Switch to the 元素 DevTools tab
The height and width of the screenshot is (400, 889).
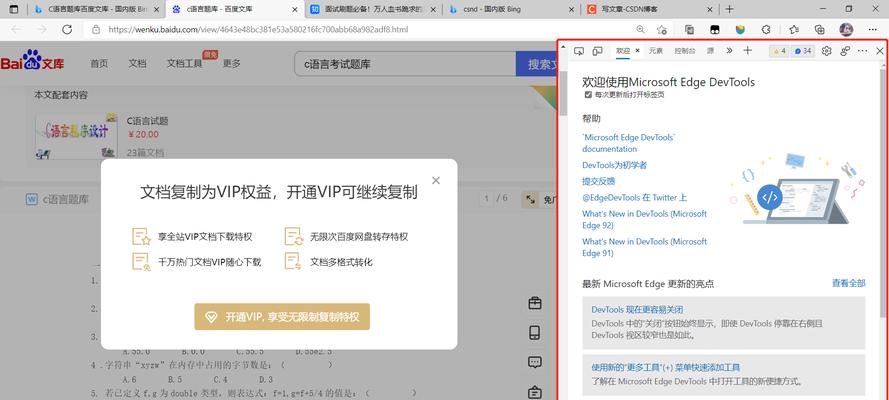[655, 51]
